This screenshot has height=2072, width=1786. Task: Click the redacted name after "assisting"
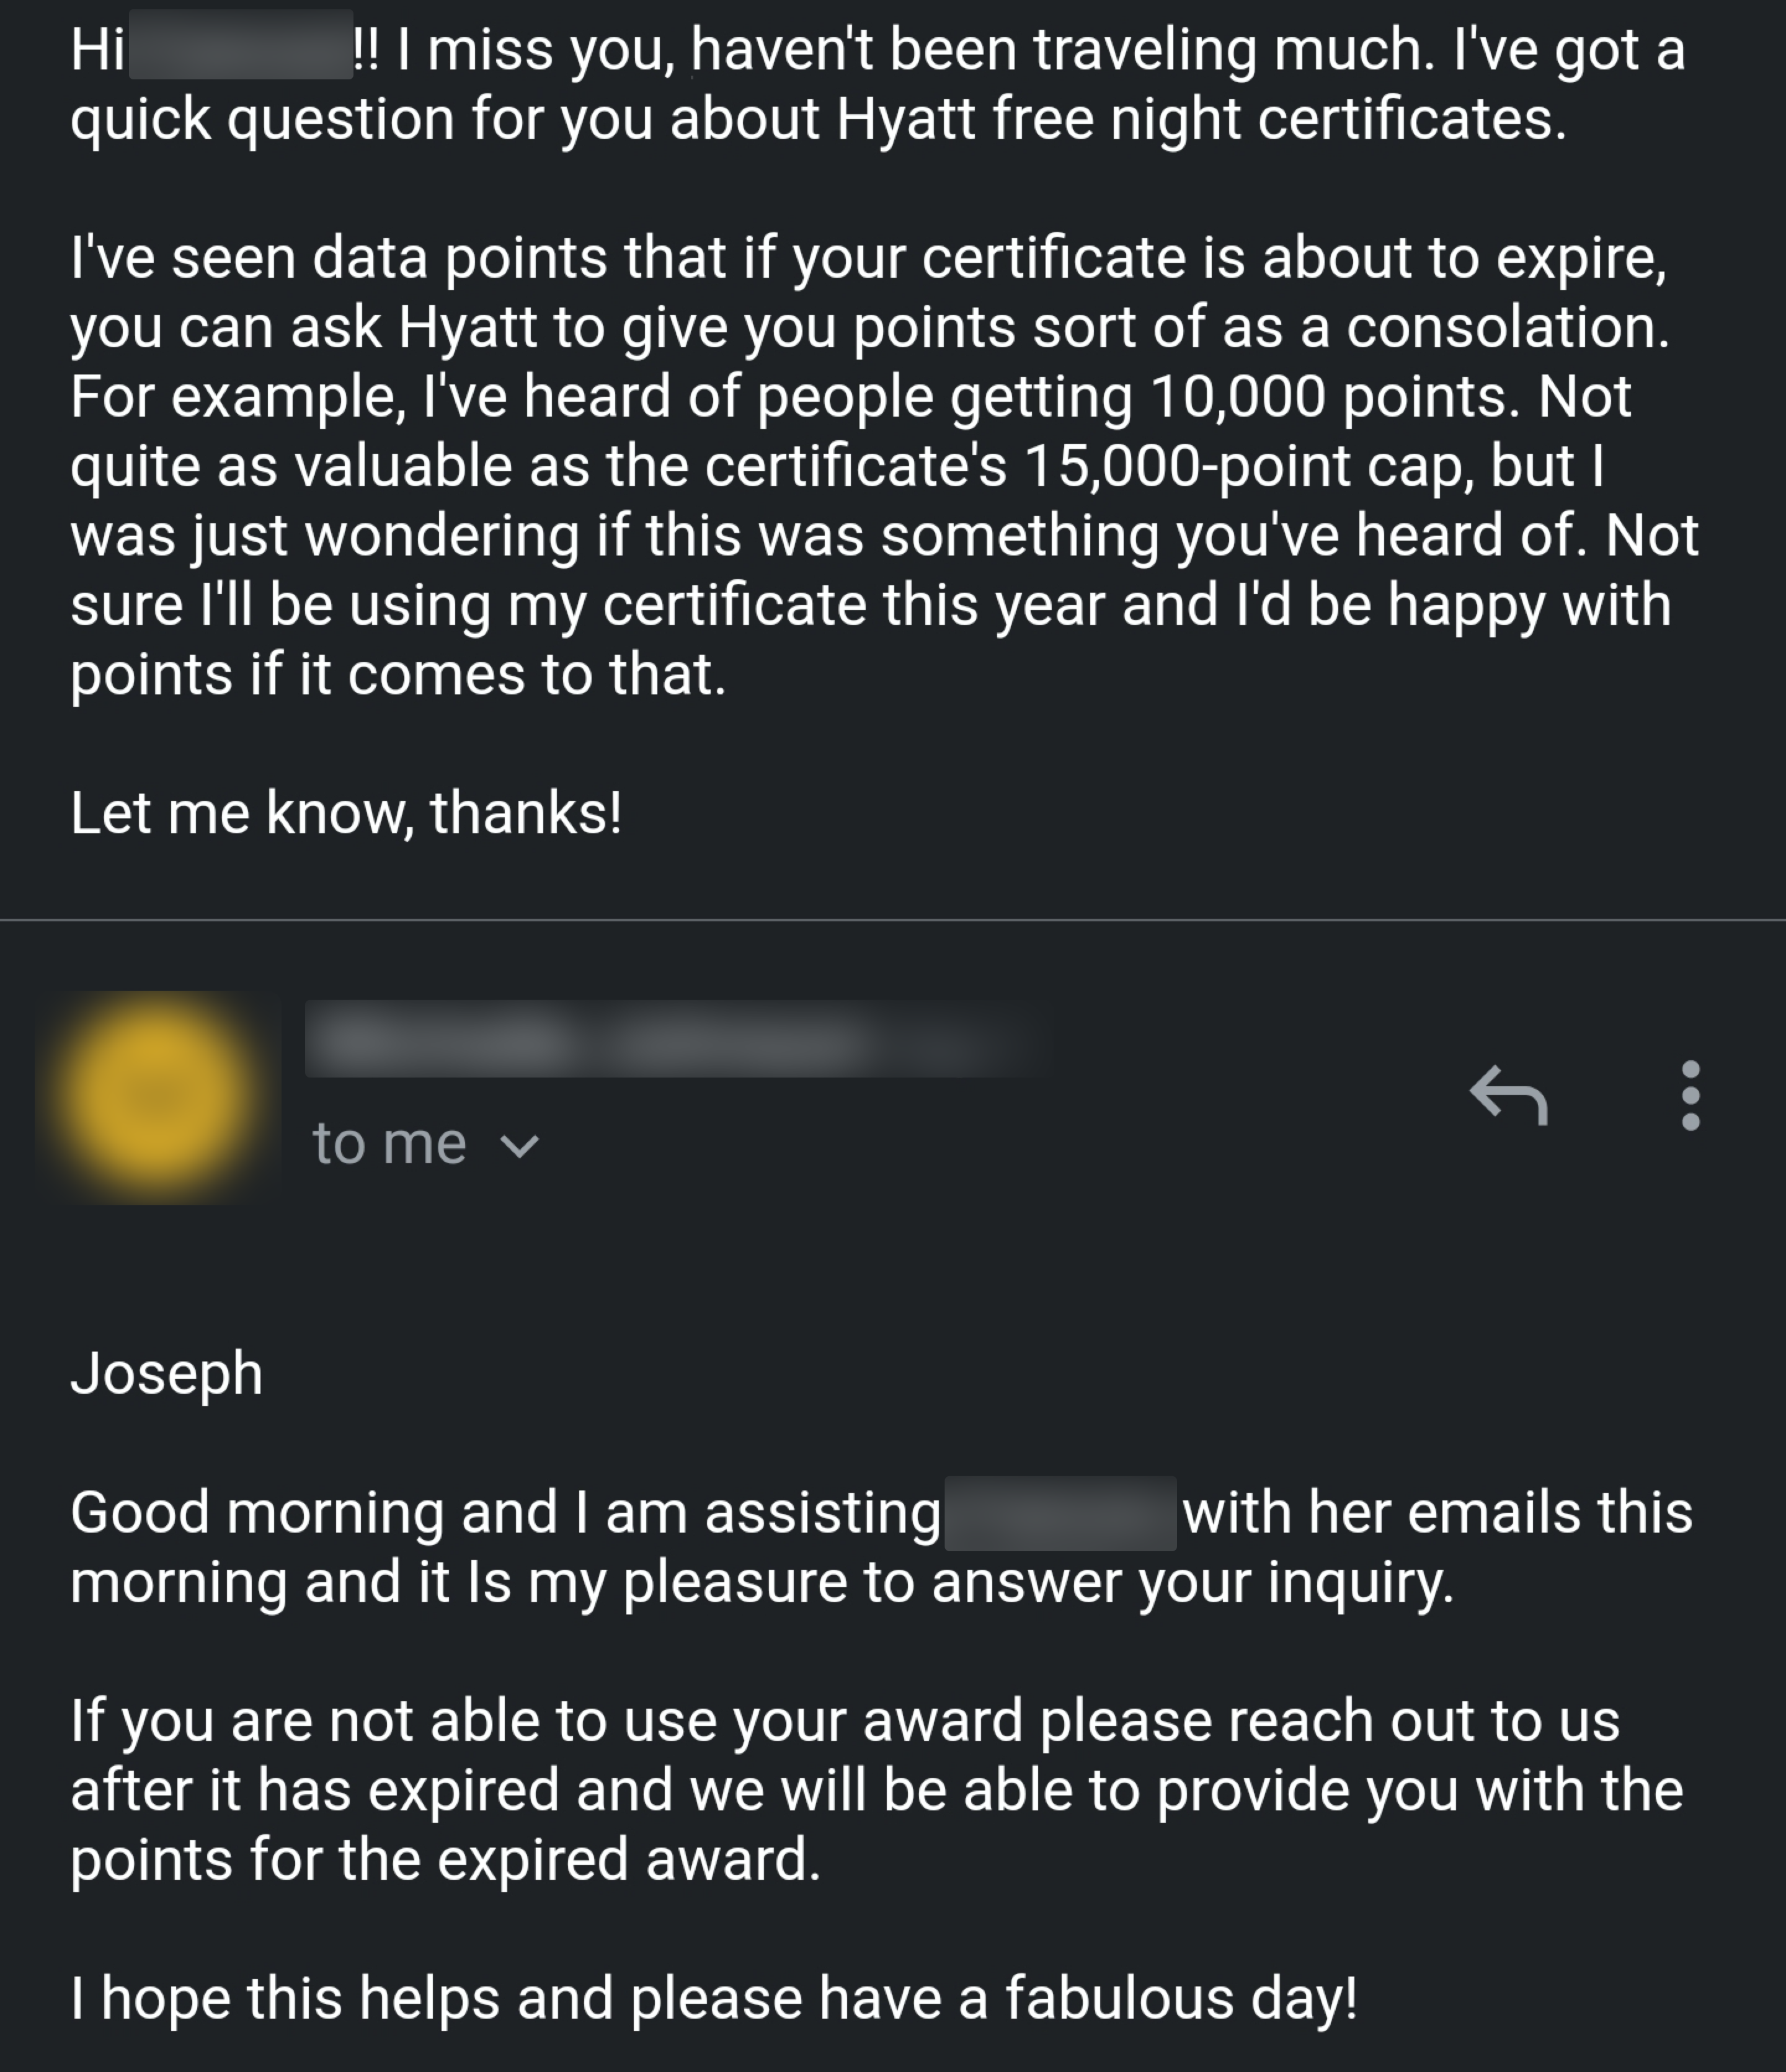(x=1060, y=1513)
